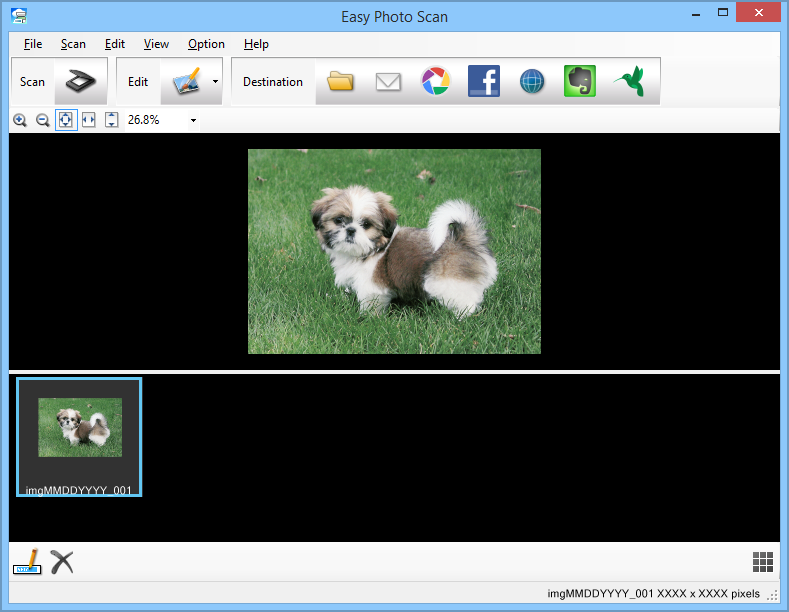This screenshot has width=789, height=612.
Task: Click the large puppy preview image
Action: (394, 251)
